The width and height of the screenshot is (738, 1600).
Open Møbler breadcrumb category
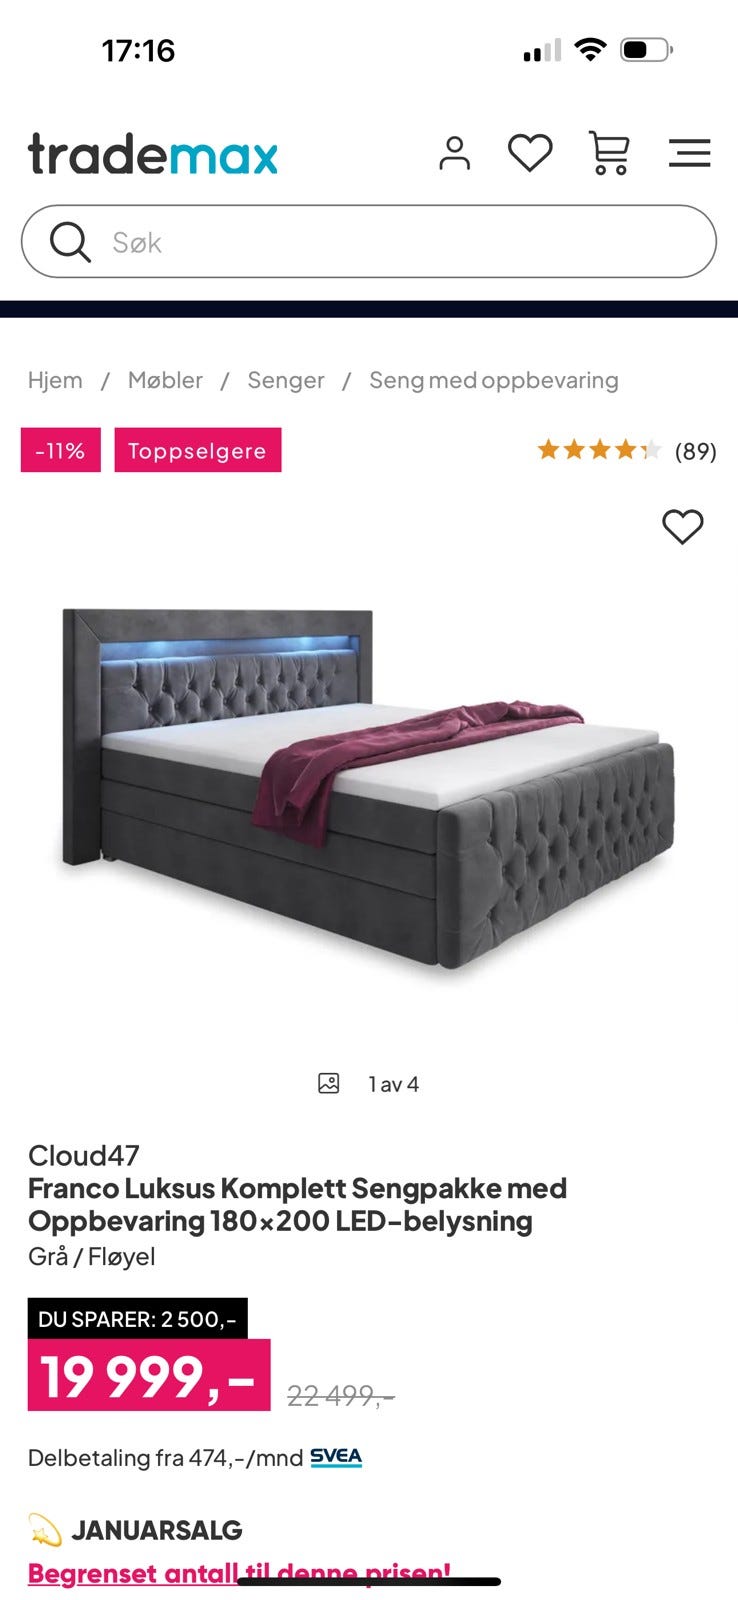tap(165, 380)
